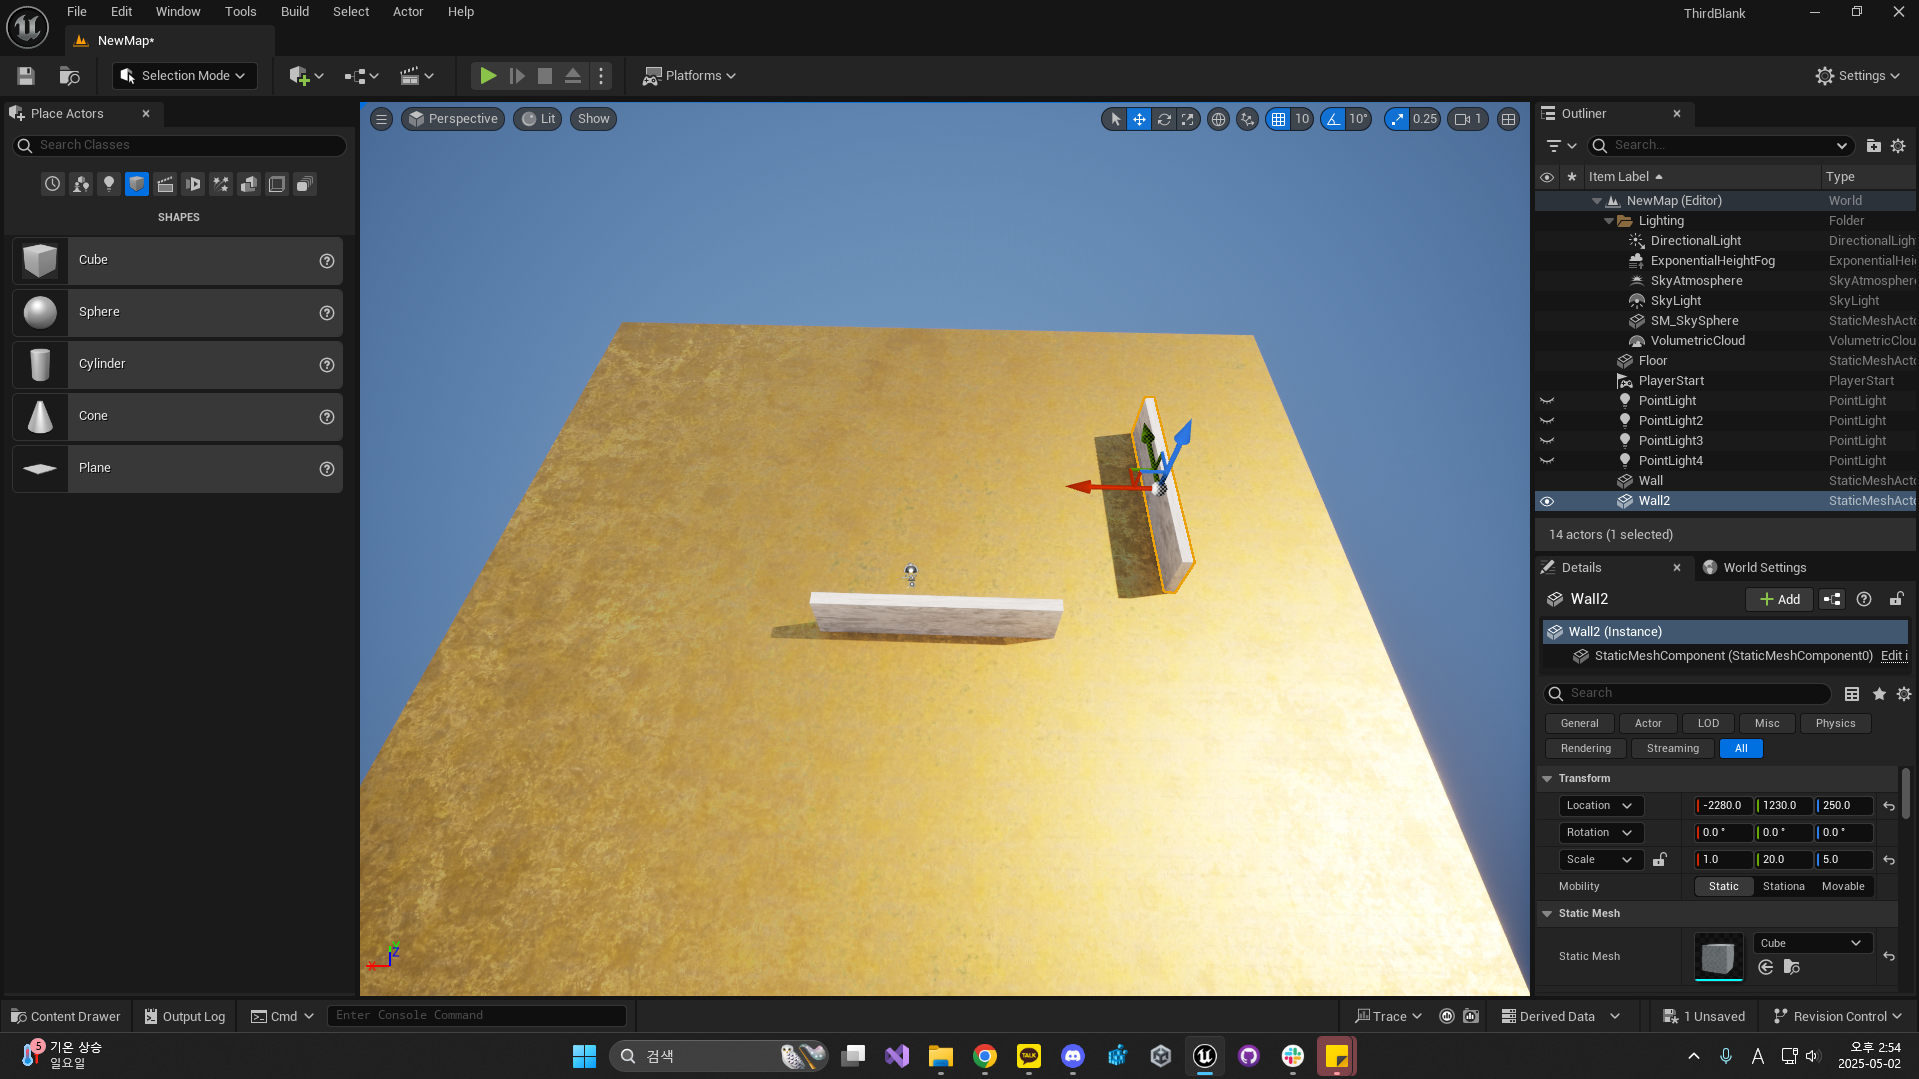Open Outliner settings gear icon

point(1898,146)
